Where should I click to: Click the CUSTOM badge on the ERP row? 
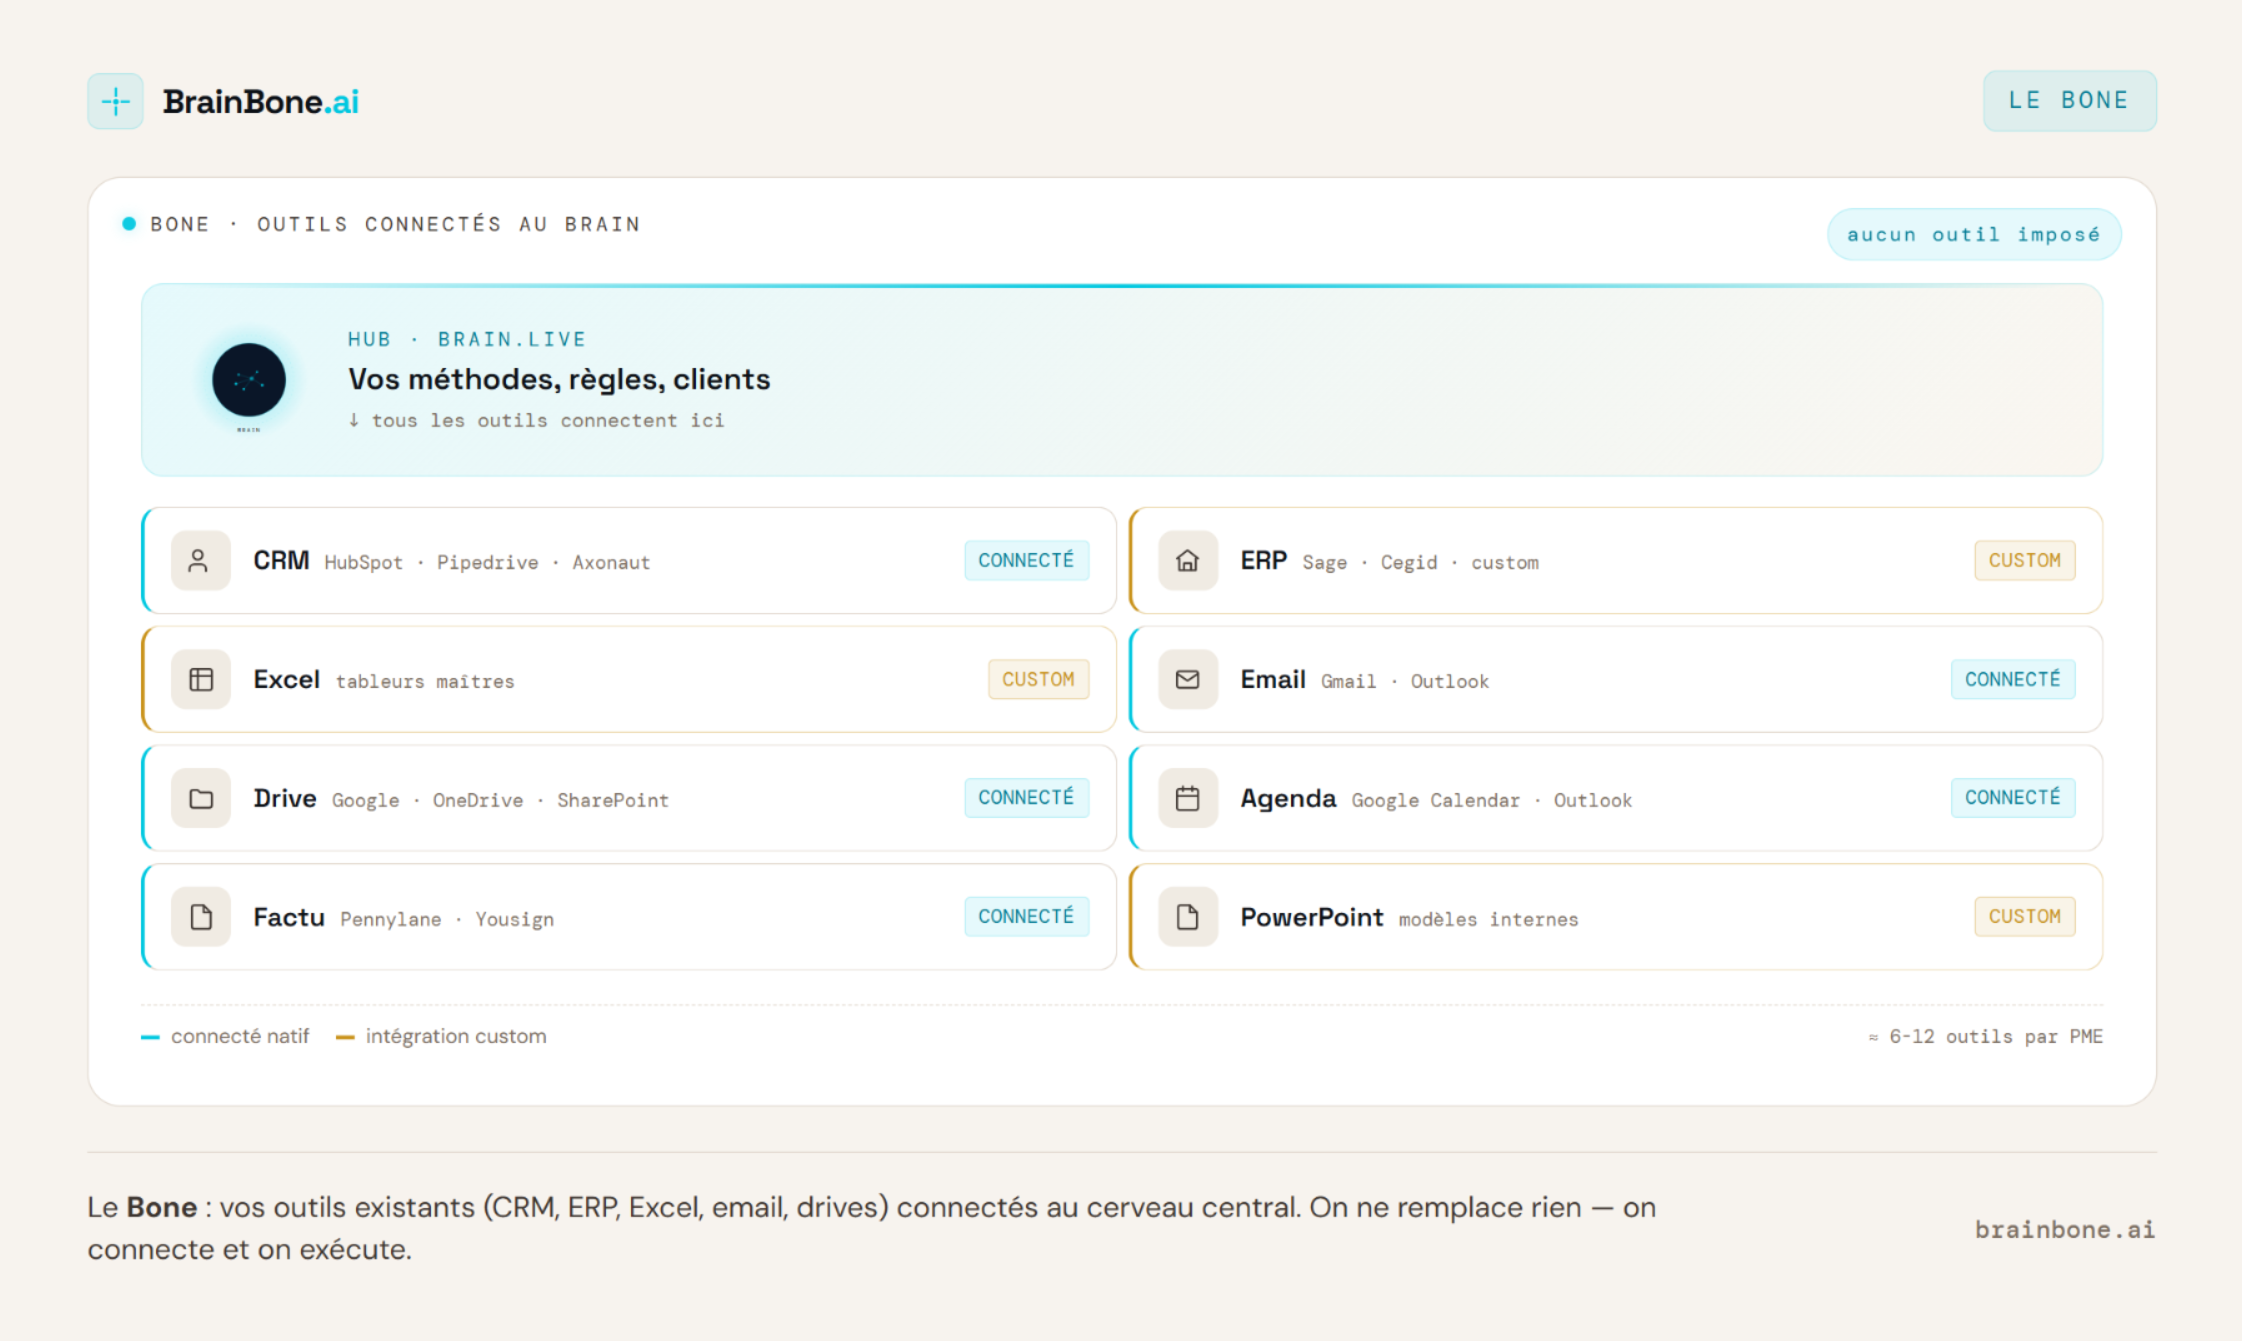point(2025,560)
